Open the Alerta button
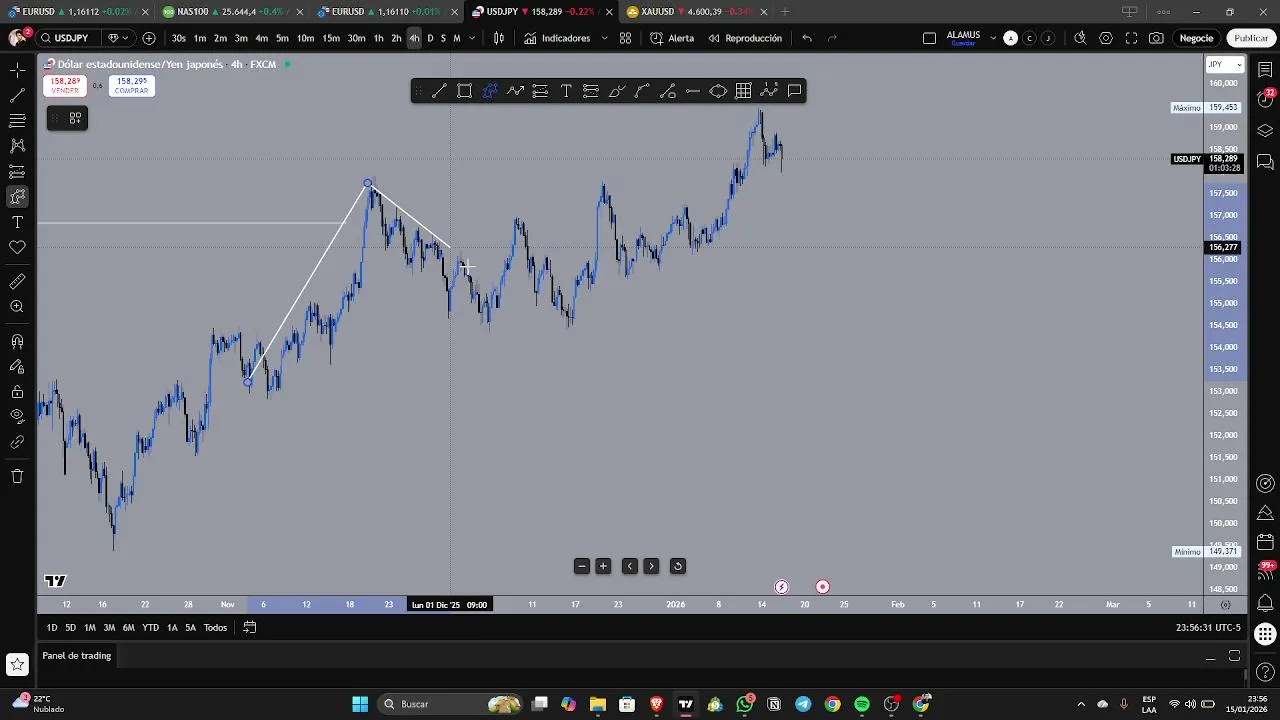The height and width of the screenshot is (720, 1280). (x=672, y=38)
